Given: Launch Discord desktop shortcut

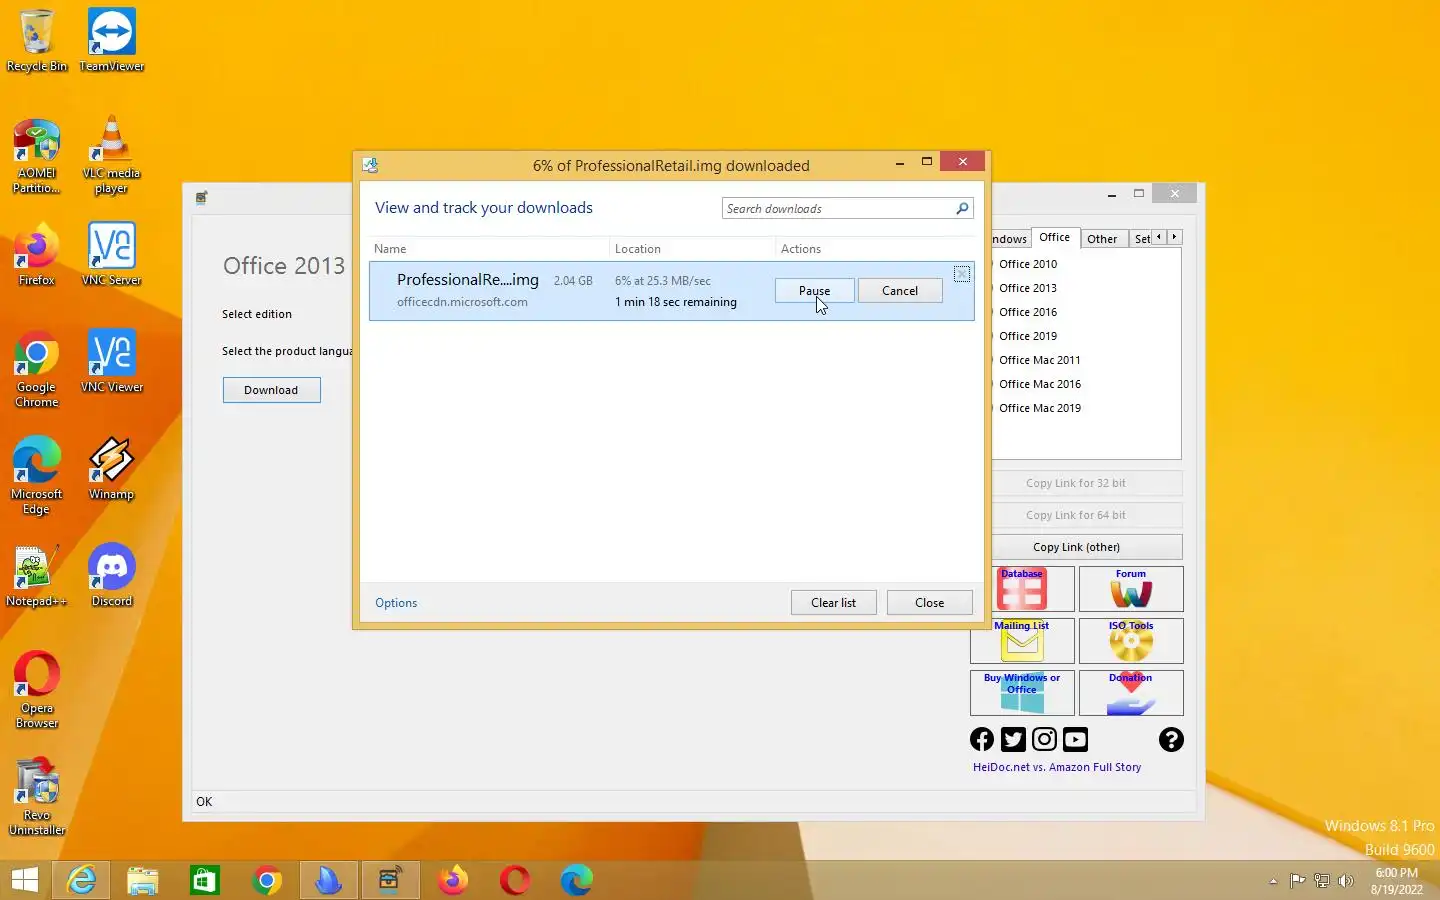Looking at the screenshot, I should 111,576.
